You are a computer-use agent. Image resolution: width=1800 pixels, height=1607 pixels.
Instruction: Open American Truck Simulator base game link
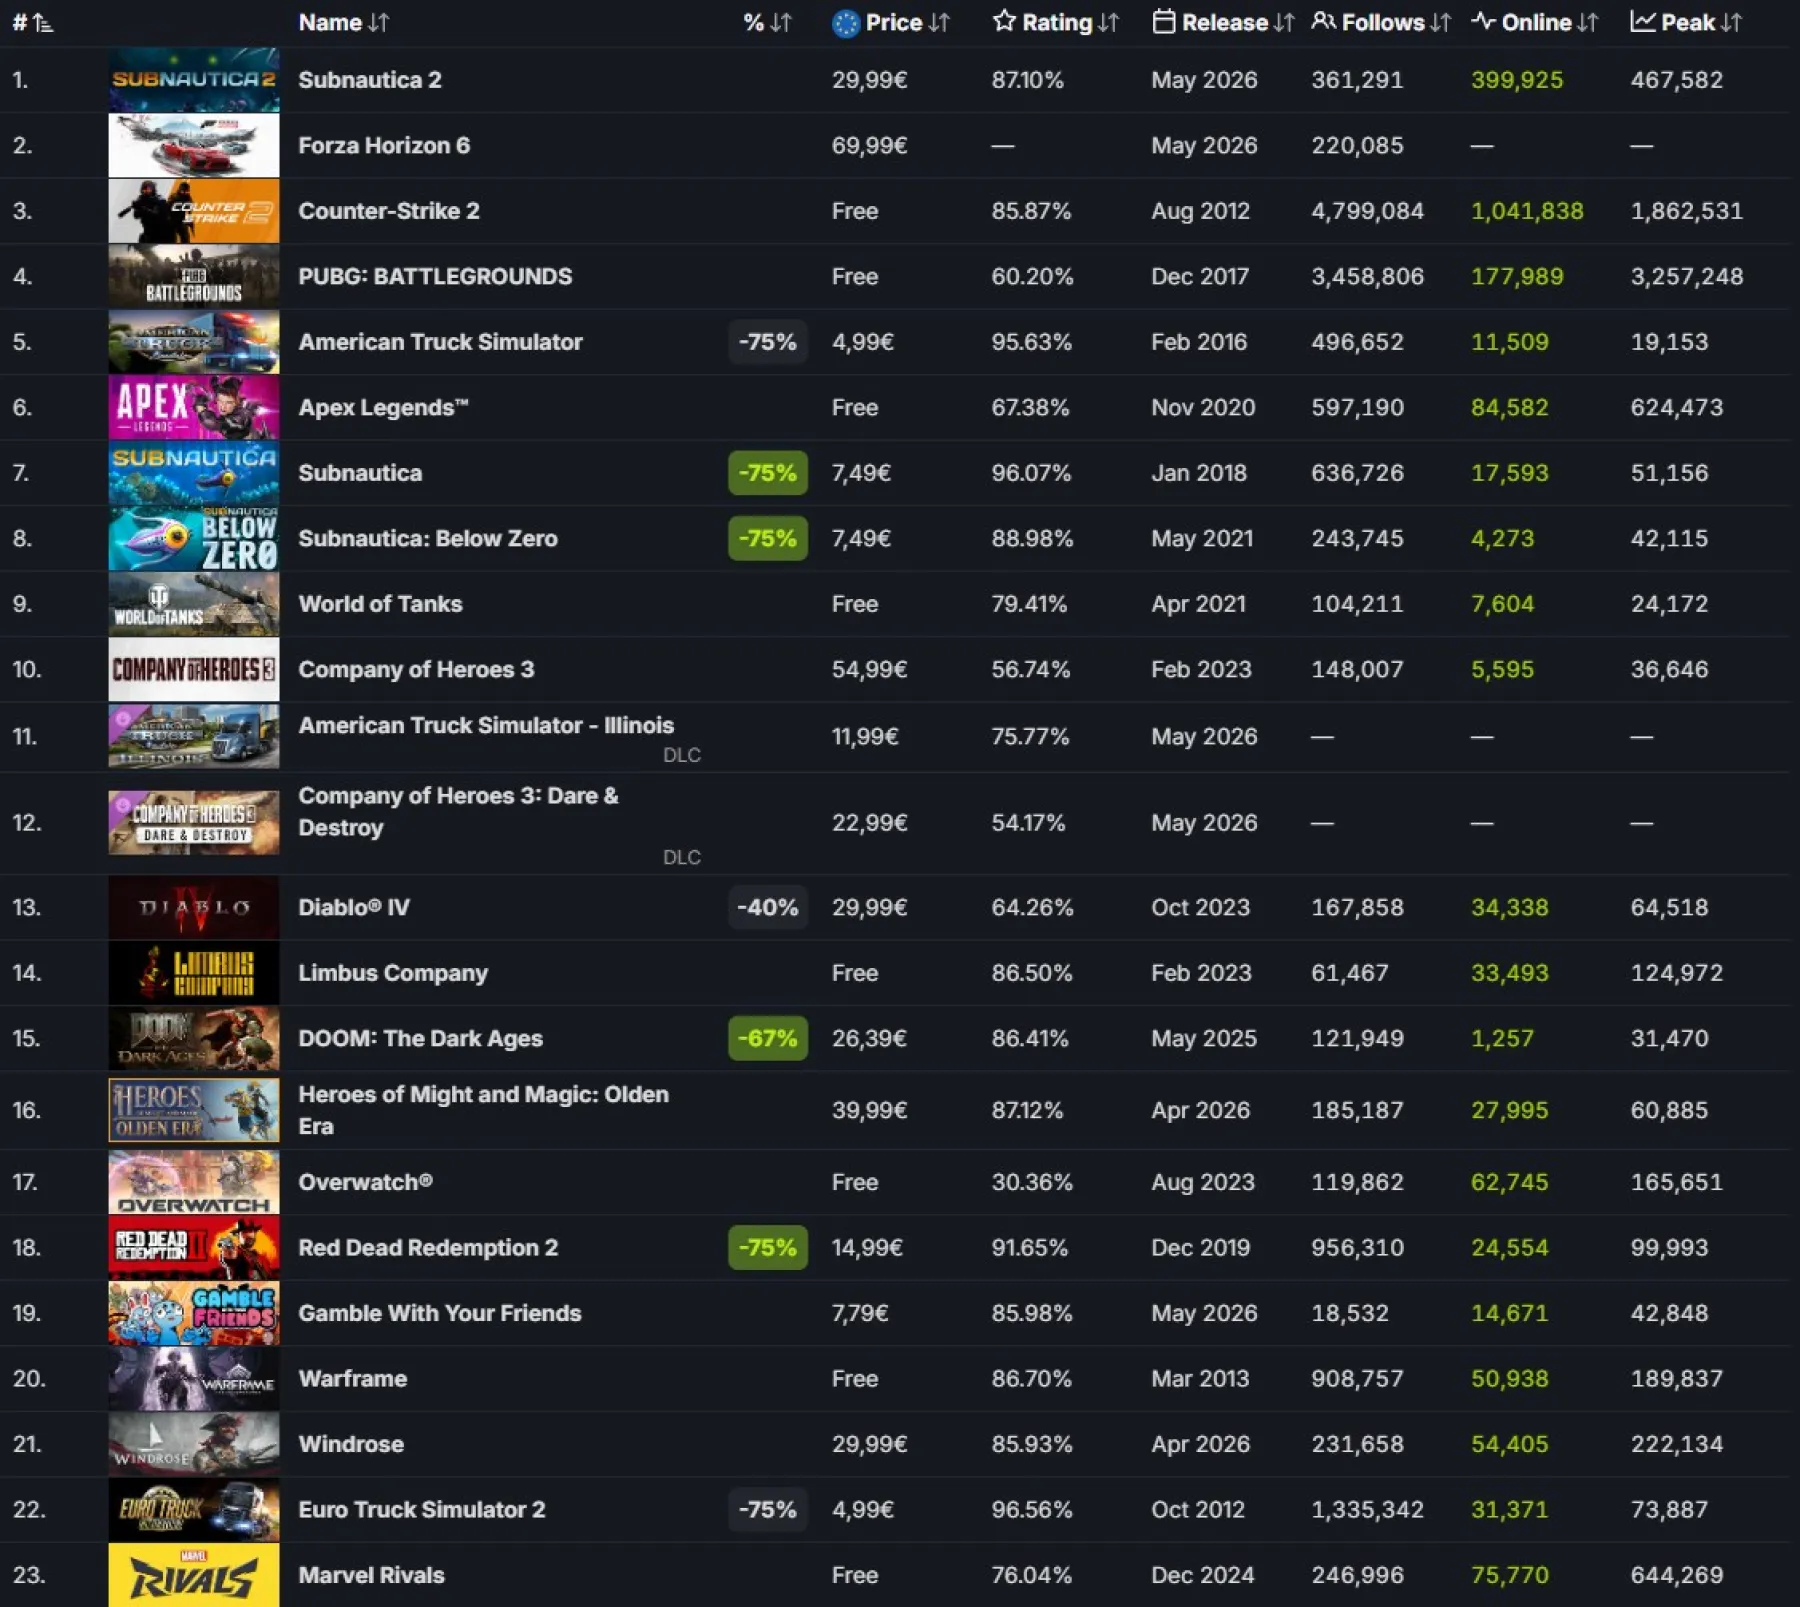440,342
